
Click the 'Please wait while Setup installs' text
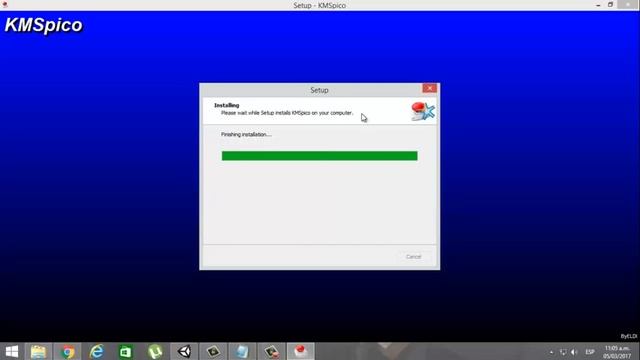287,113
